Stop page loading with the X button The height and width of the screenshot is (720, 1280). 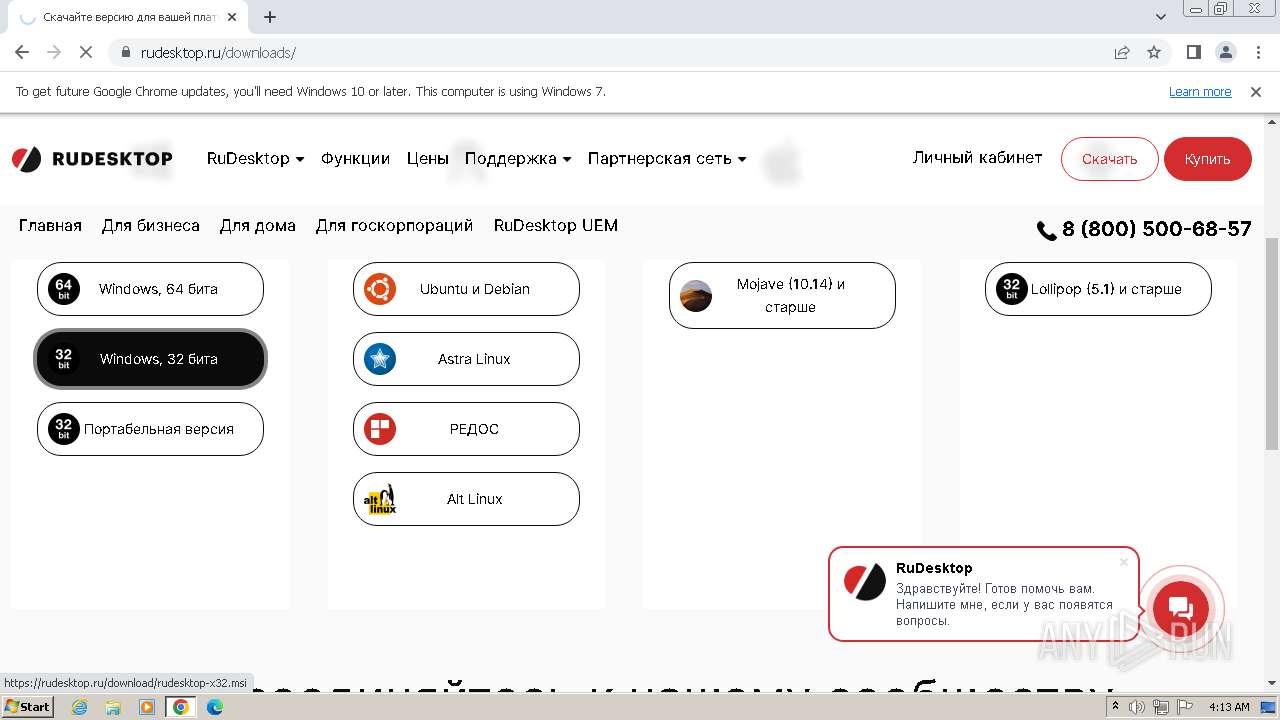coord(86,52)
